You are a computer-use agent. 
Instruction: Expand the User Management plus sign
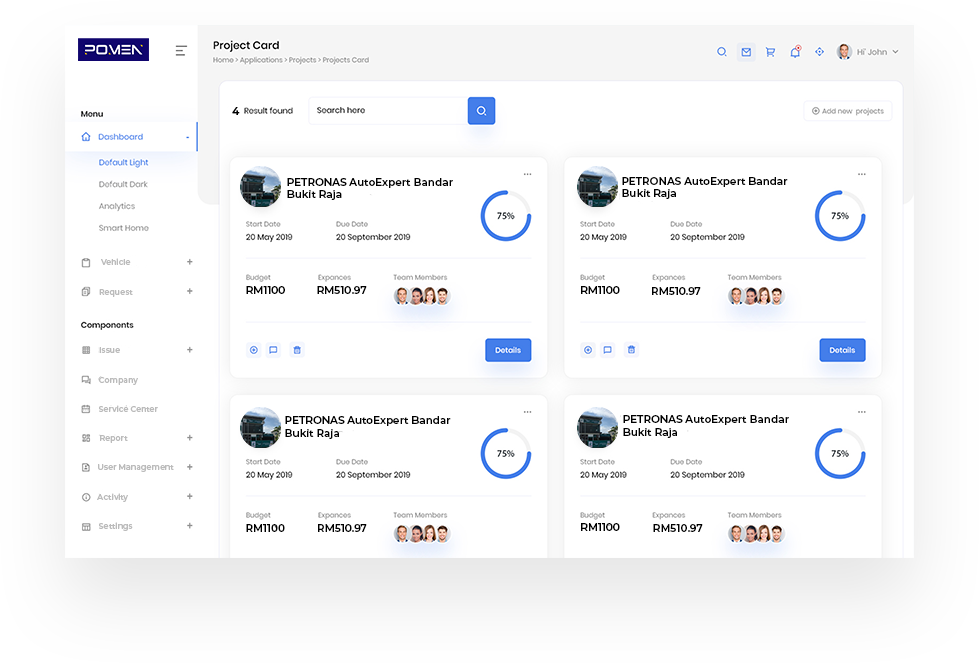[x=189, y=467]
